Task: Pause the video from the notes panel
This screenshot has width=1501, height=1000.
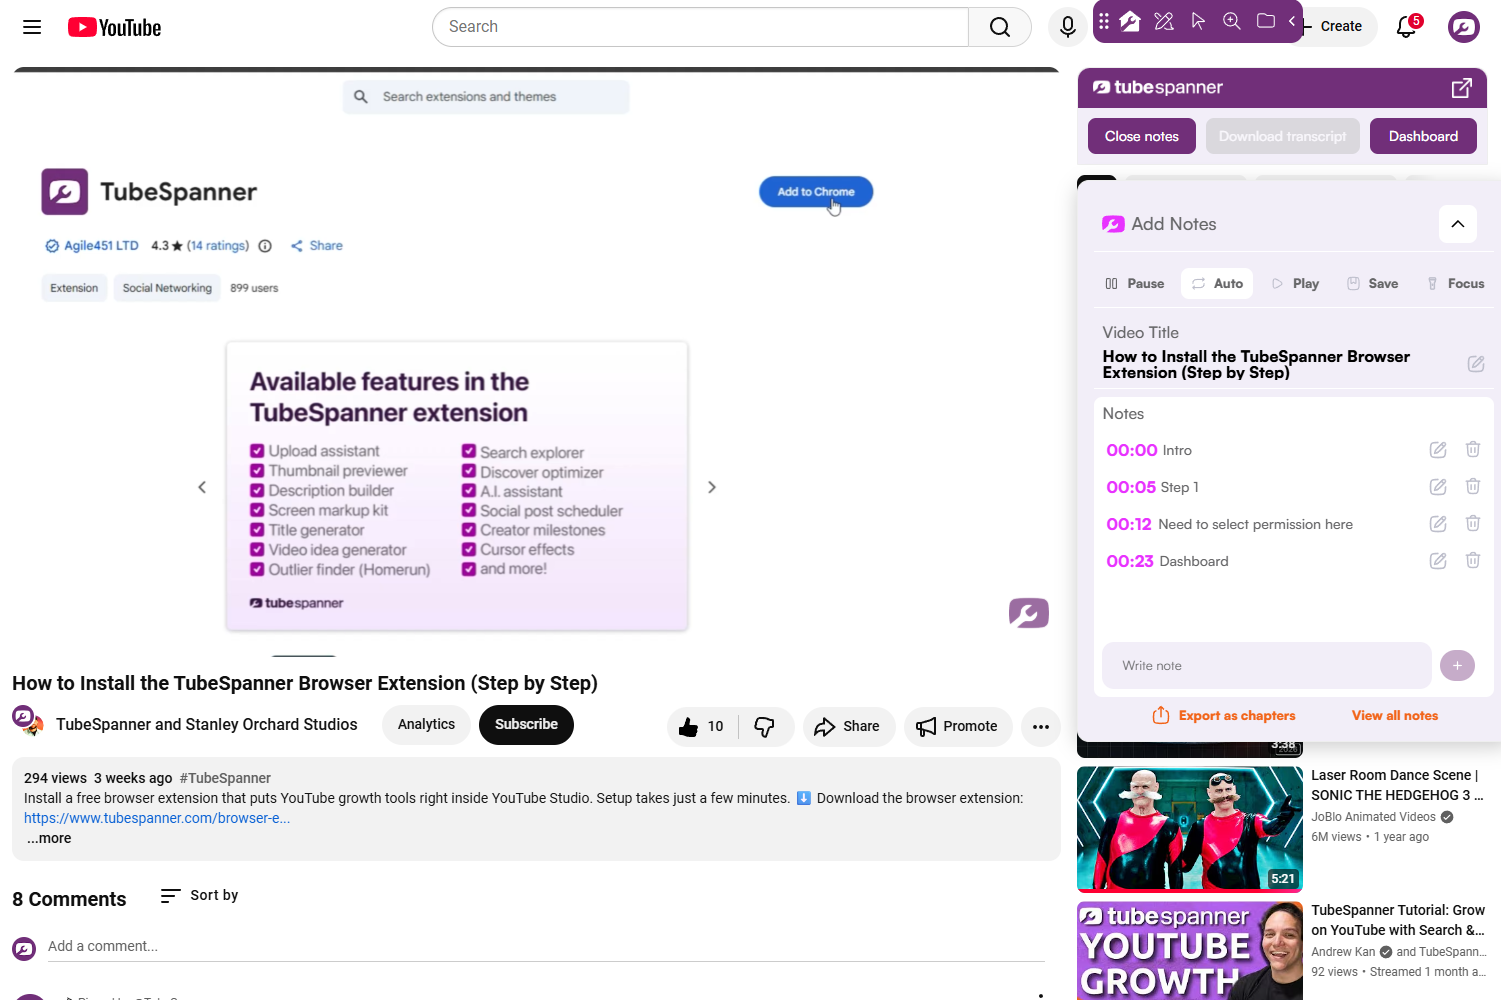Action: (1135, 284)
